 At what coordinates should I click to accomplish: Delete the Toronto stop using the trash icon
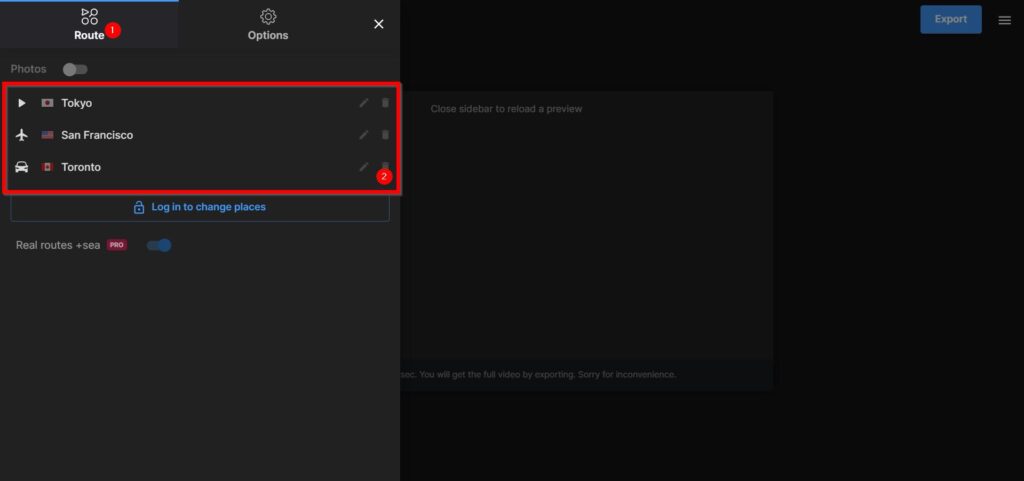tap(386, 166)
